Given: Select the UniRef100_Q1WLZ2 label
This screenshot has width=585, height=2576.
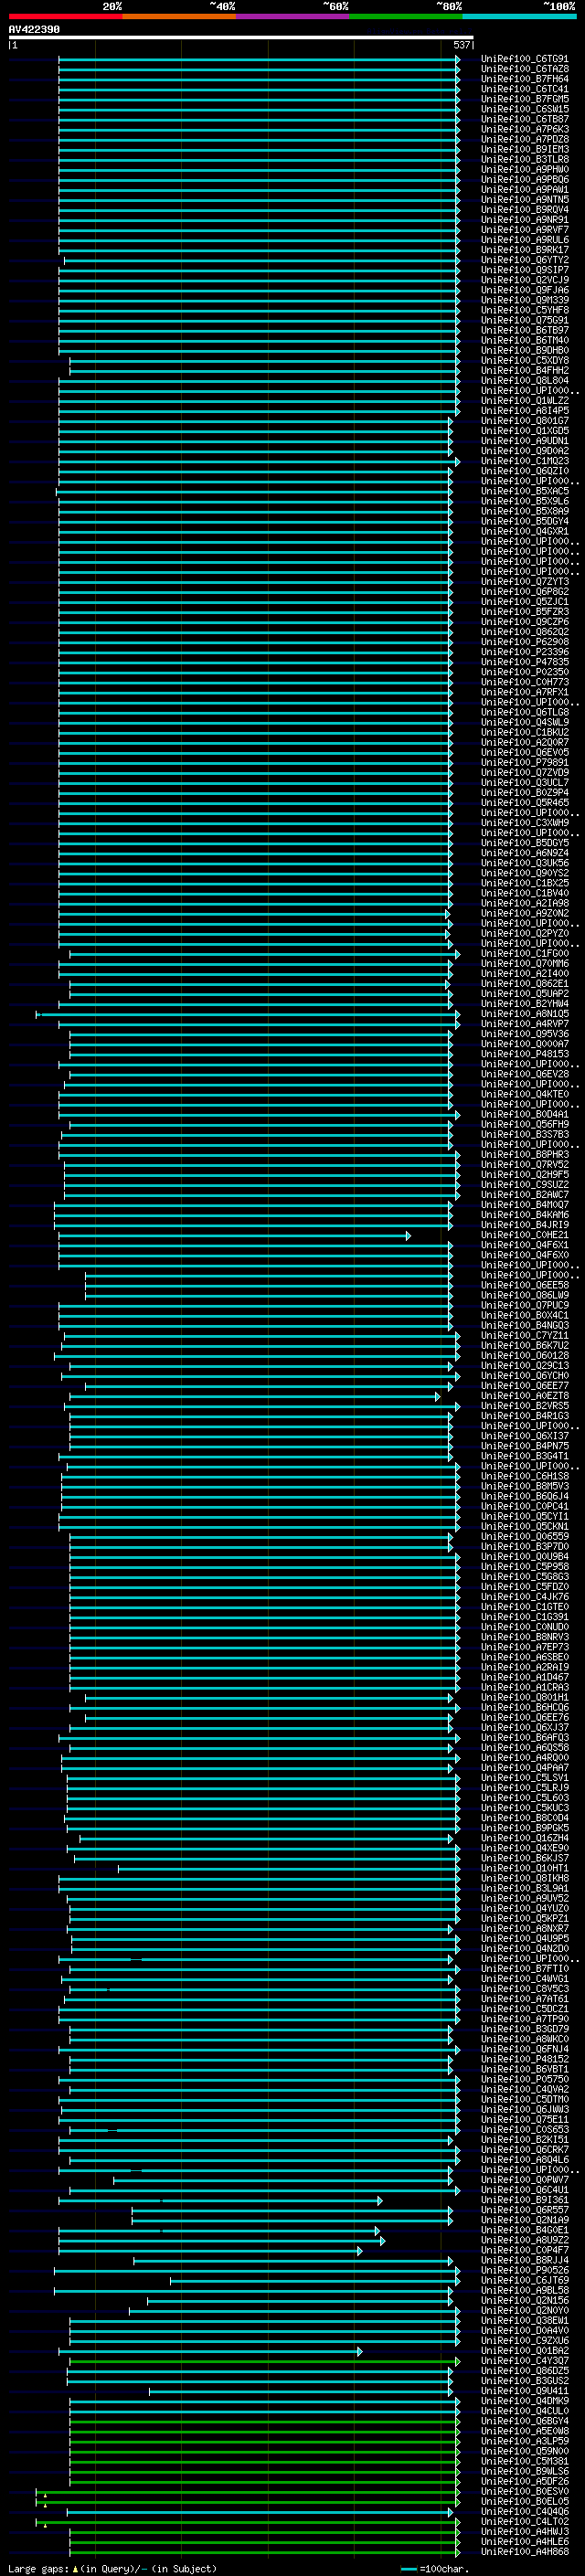Looking at the screenshot, I should (x=525, y=401).
